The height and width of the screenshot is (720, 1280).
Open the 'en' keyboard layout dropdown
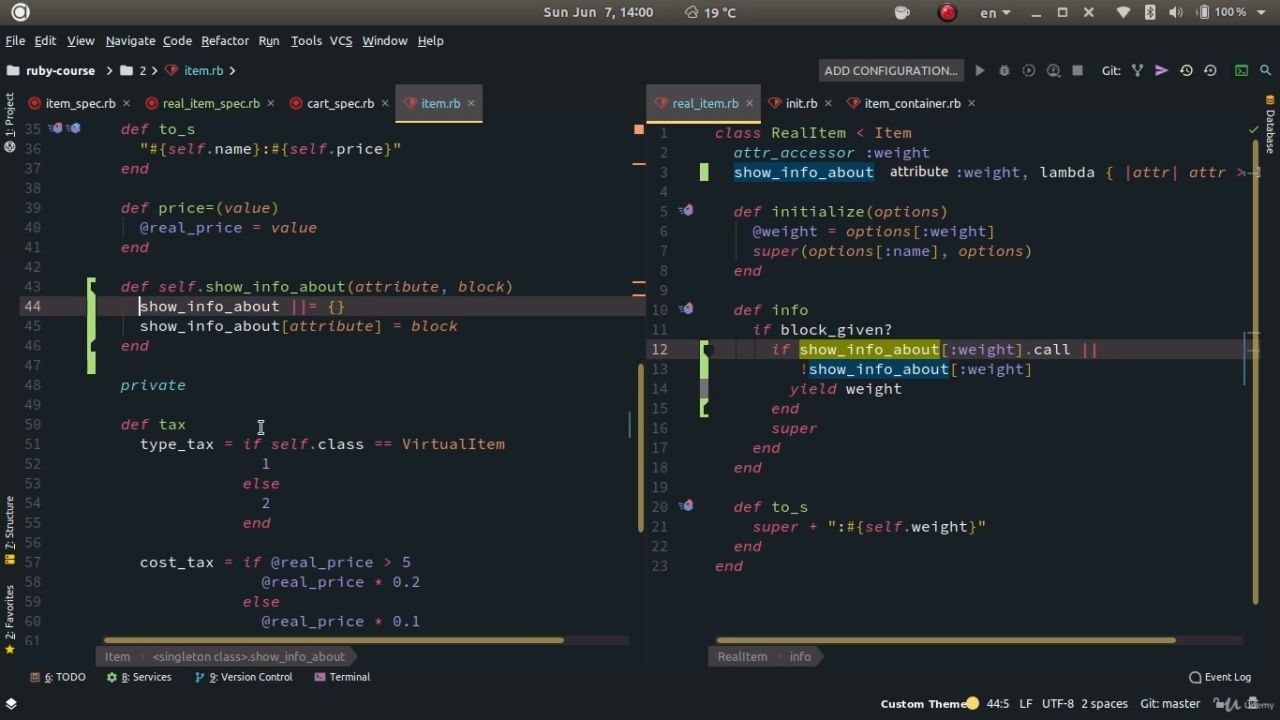[x=994, y=13]
